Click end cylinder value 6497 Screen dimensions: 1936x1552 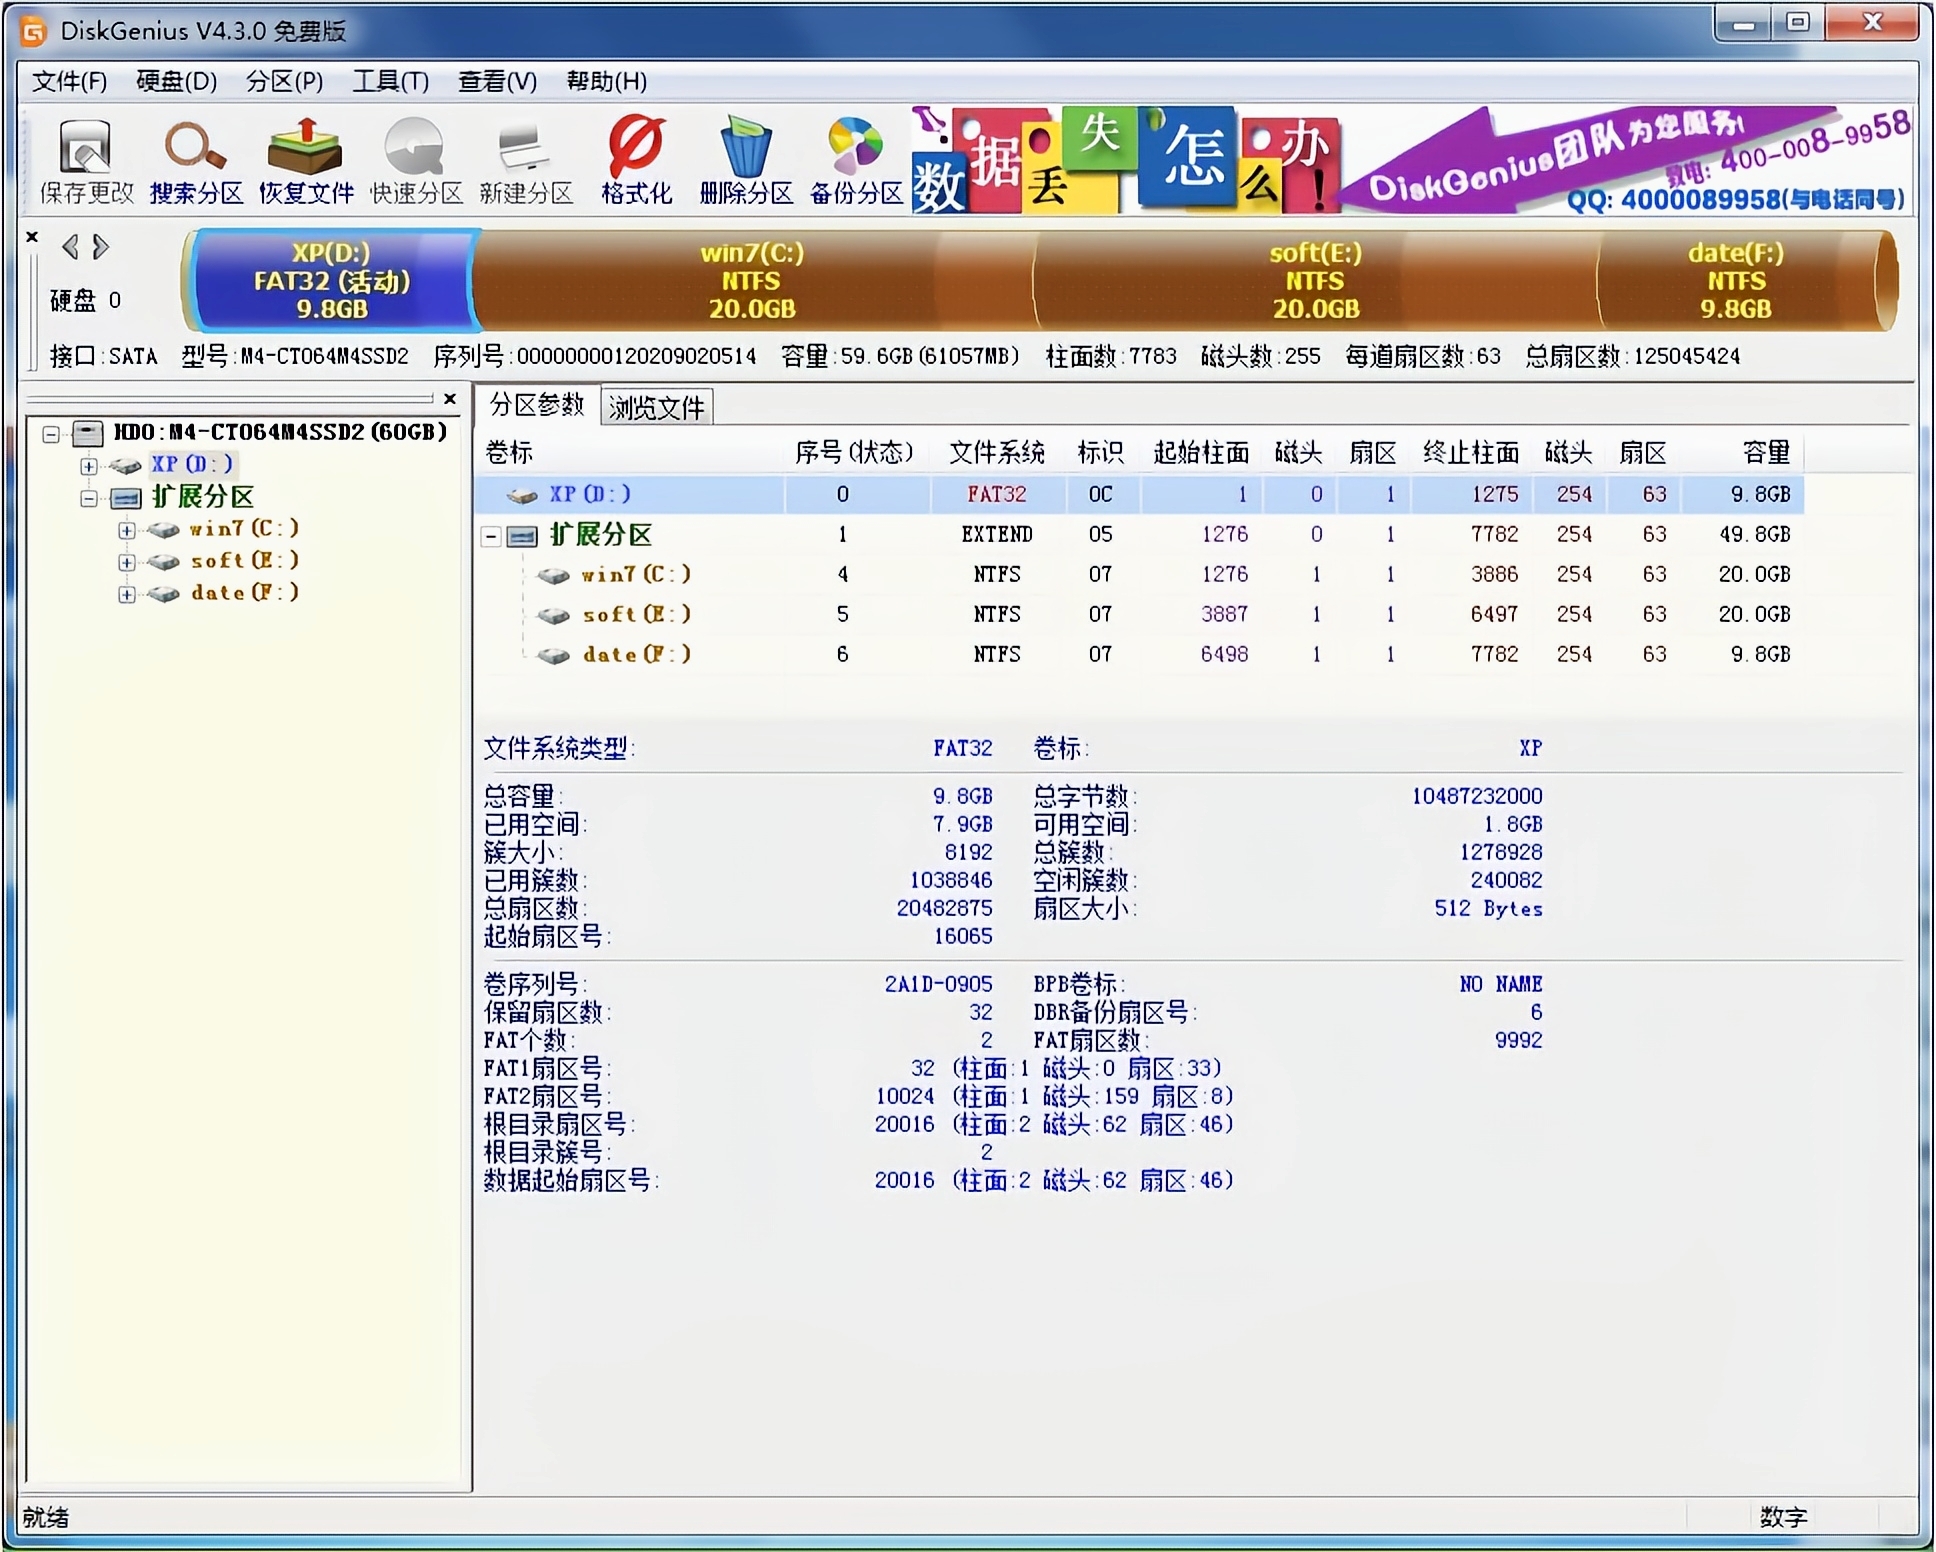[1494, 614]
